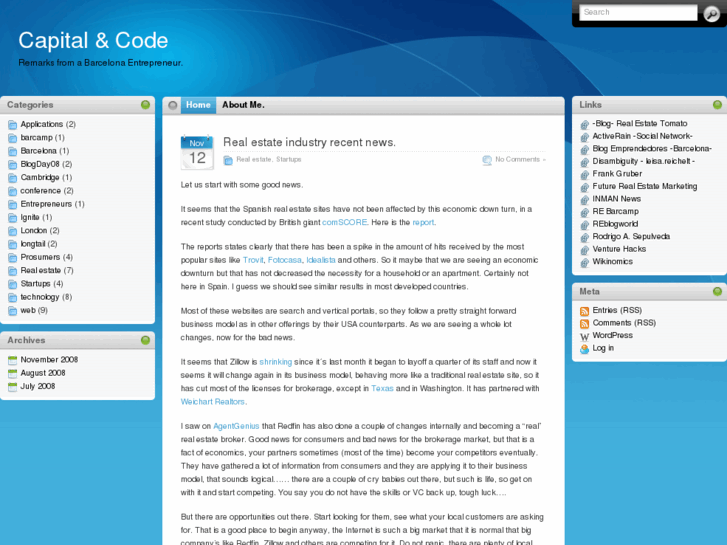Click the Capital & Code site title

pyautogui.click(x=93, y=40)
